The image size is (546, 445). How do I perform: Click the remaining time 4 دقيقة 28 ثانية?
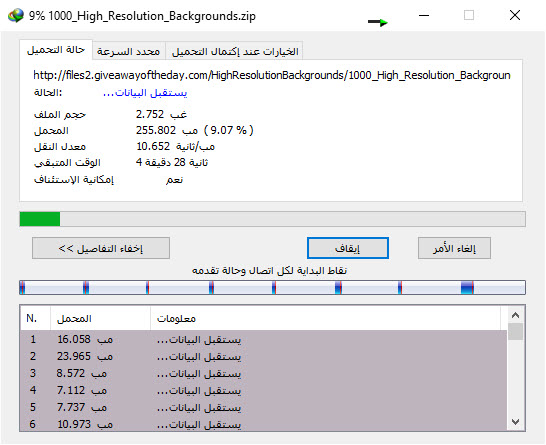click(172, 162)
